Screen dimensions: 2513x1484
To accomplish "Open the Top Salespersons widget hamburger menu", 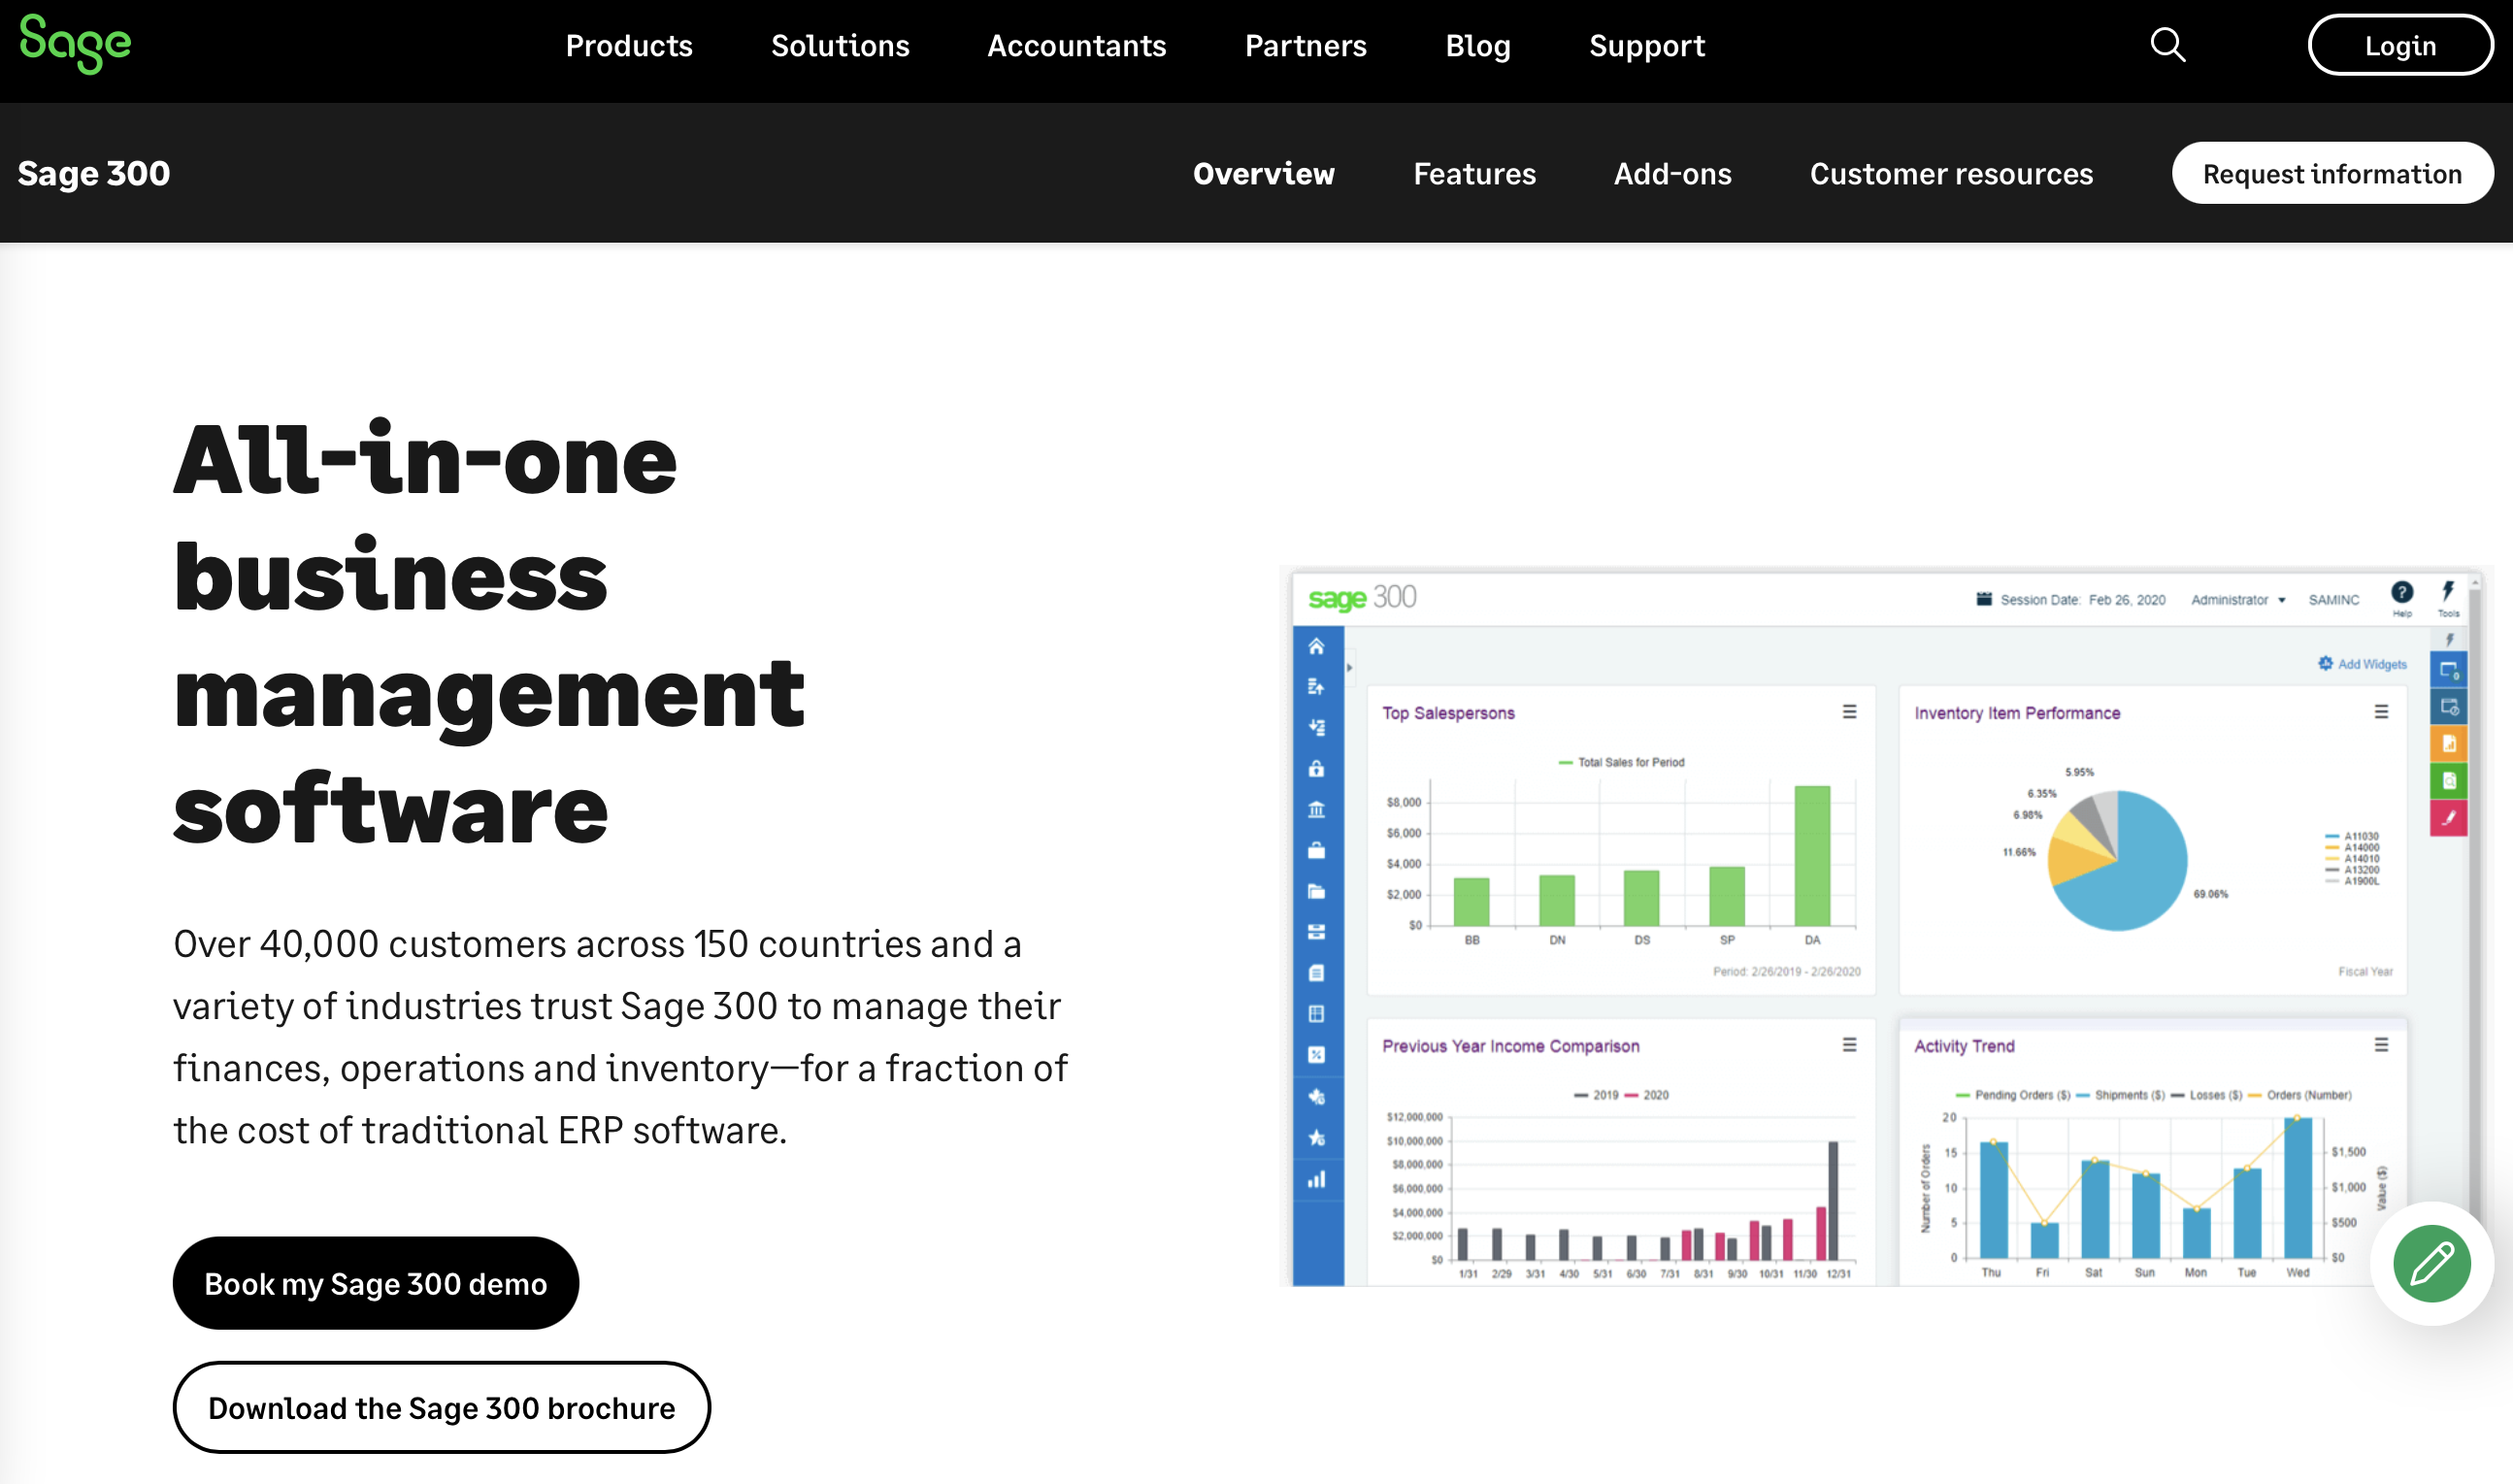I will point(1849,712).
